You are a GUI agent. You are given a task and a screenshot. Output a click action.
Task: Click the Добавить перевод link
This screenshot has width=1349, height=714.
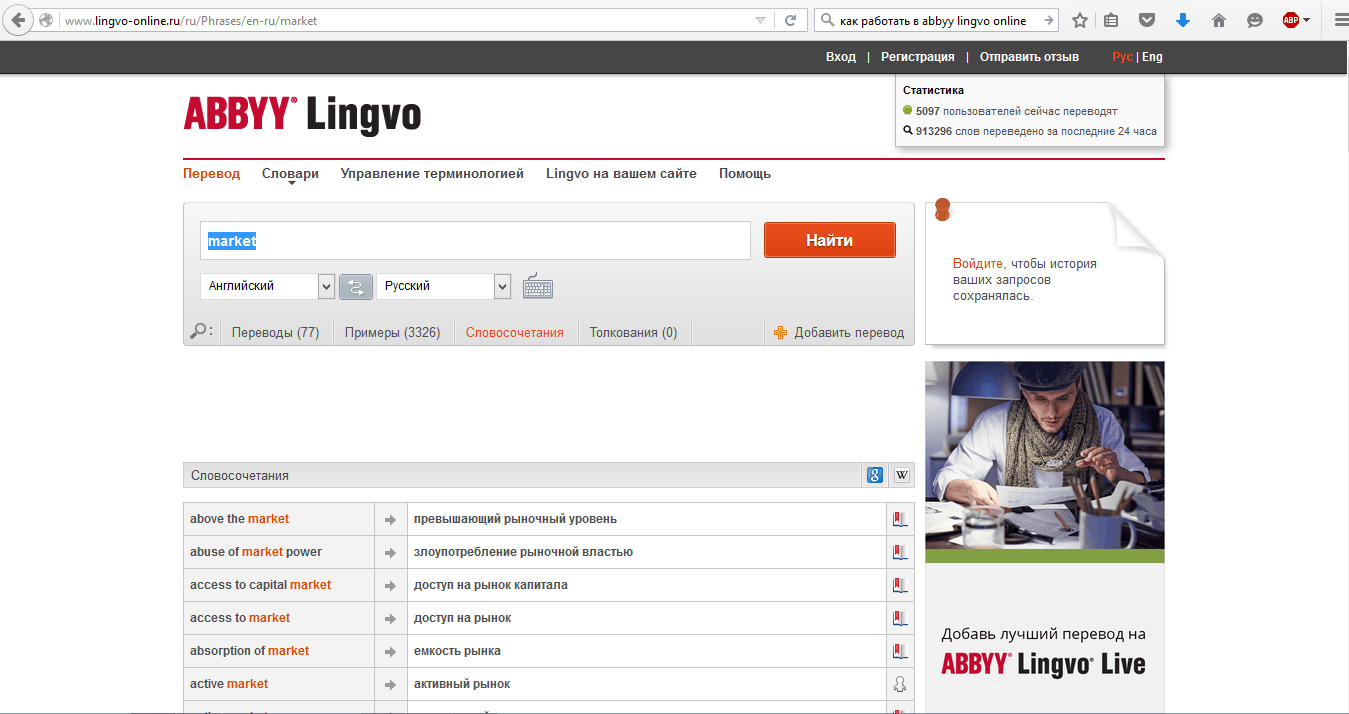(x=849, y=333)
